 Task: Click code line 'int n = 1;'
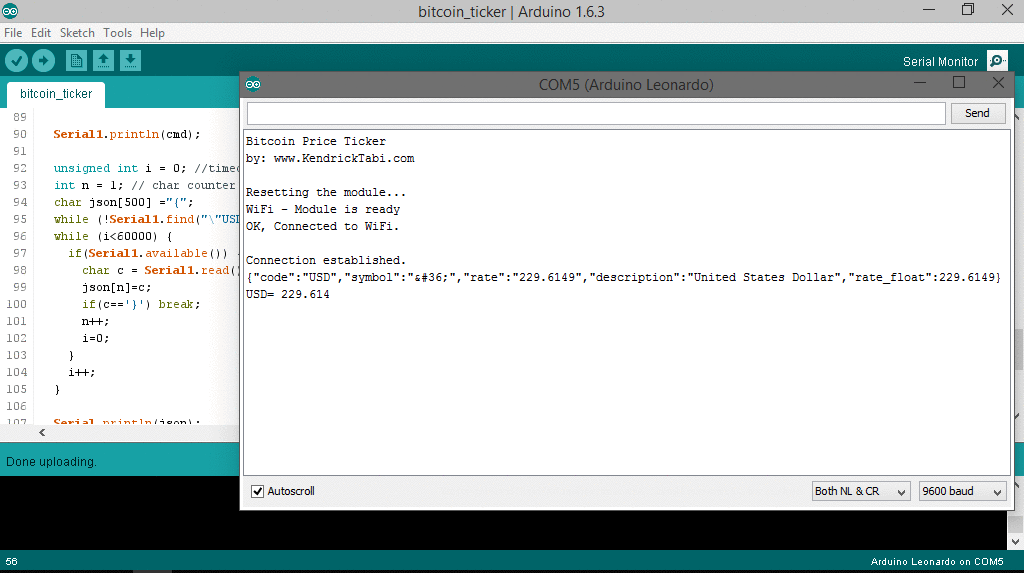tap(88, 186)
